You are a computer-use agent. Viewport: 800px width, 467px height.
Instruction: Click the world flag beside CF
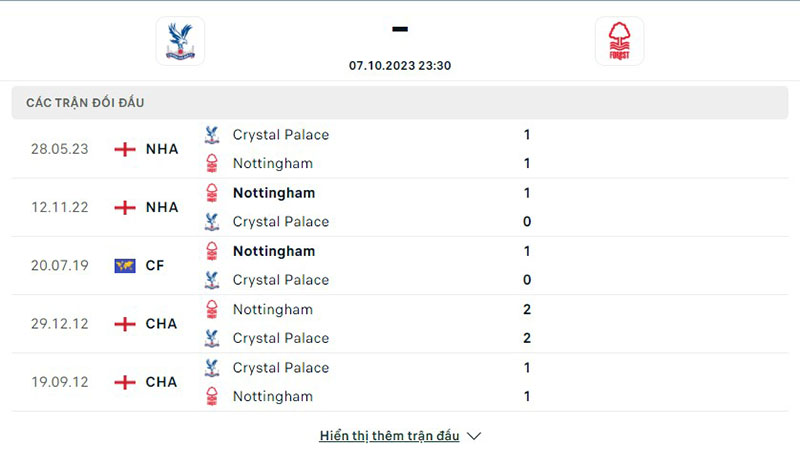(x=125, y=266)
